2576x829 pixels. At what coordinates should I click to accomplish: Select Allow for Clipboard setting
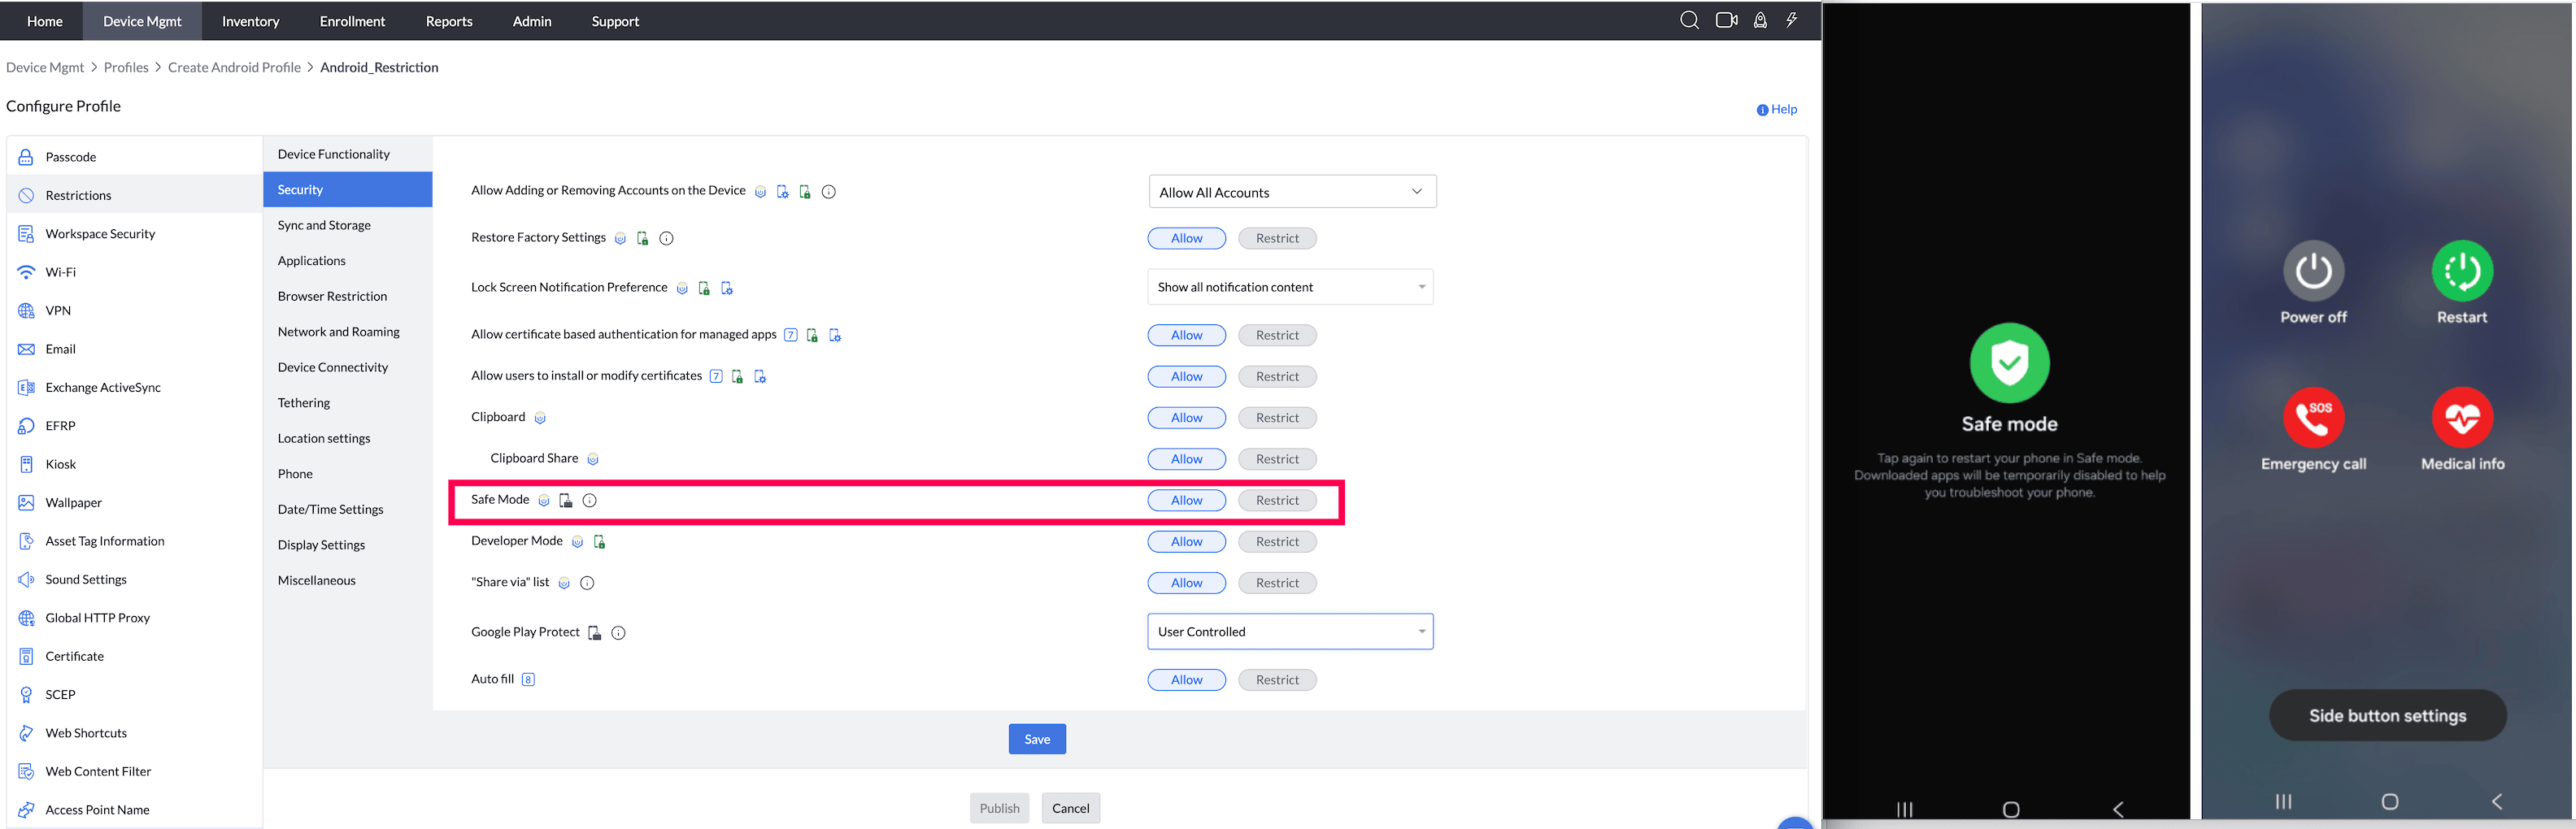coord(1186,418)
